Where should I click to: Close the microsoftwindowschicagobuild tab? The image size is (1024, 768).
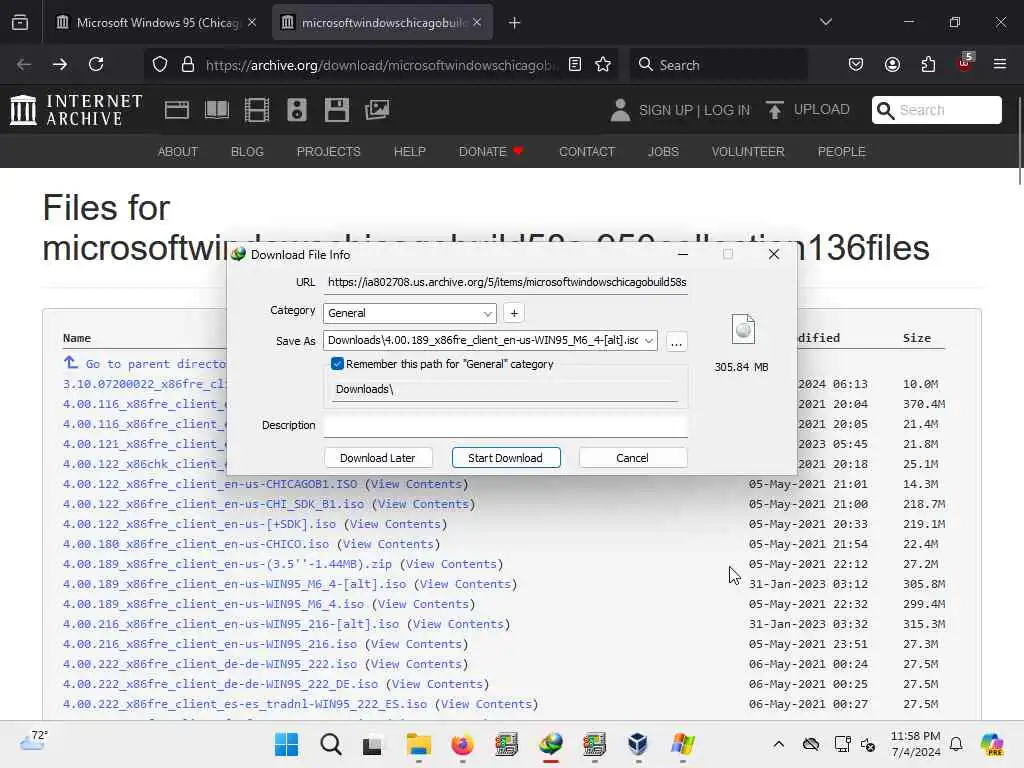(477, 23)
